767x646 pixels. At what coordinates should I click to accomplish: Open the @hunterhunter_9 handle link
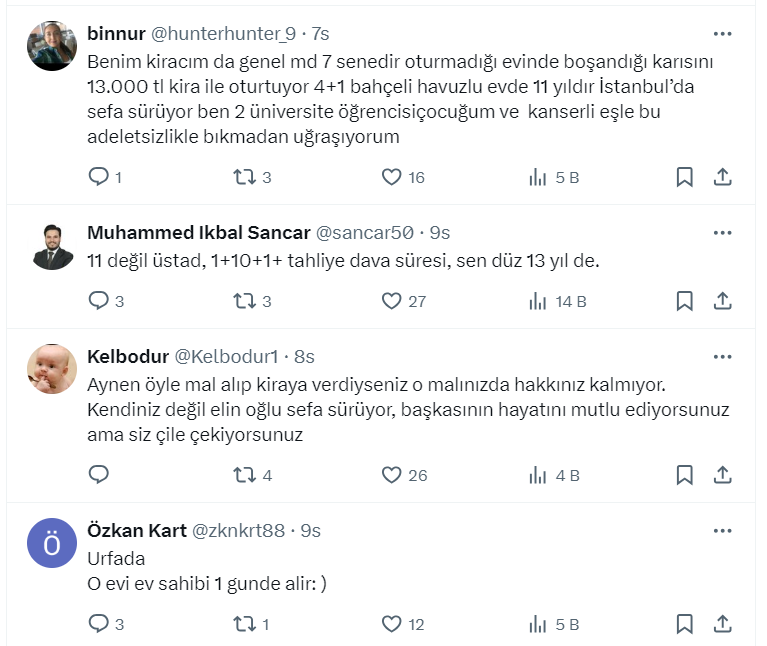[223, 34]
